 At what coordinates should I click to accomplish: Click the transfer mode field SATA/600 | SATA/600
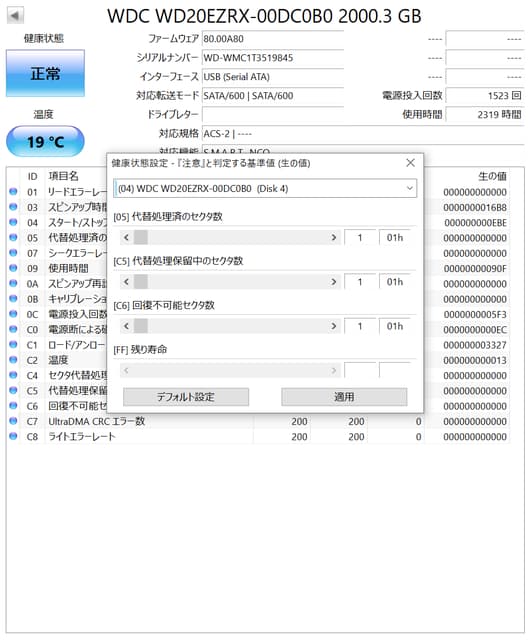point(273,96)
